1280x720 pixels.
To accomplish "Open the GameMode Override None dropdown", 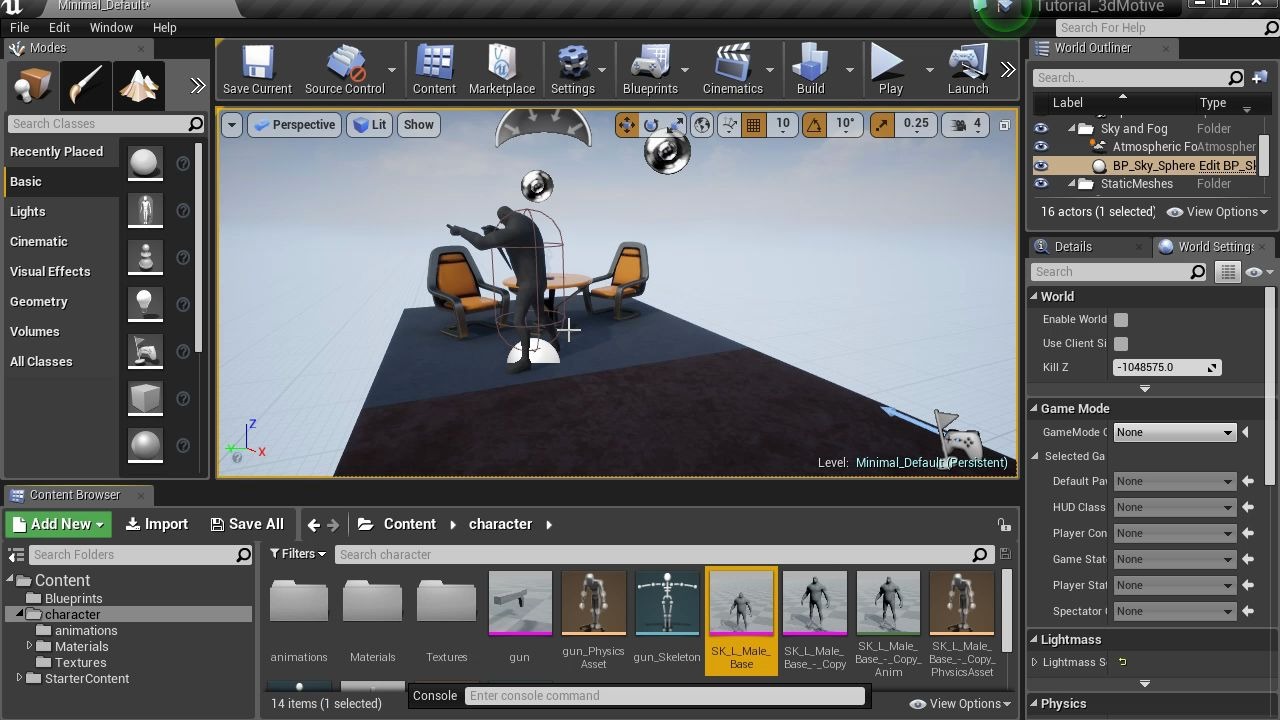I will (x=1174, y=433).
